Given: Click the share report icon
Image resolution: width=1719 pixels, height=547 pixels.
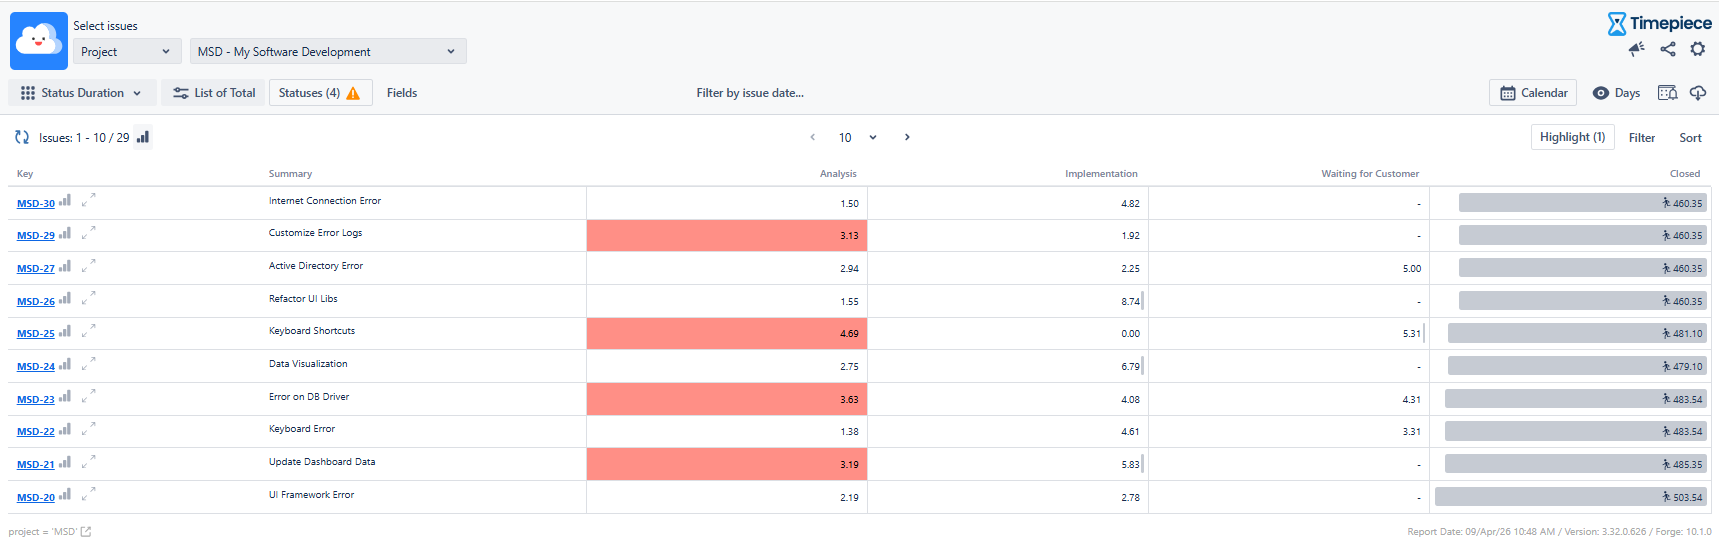Looking at the screenshot, I should [x=1668, y=49].
